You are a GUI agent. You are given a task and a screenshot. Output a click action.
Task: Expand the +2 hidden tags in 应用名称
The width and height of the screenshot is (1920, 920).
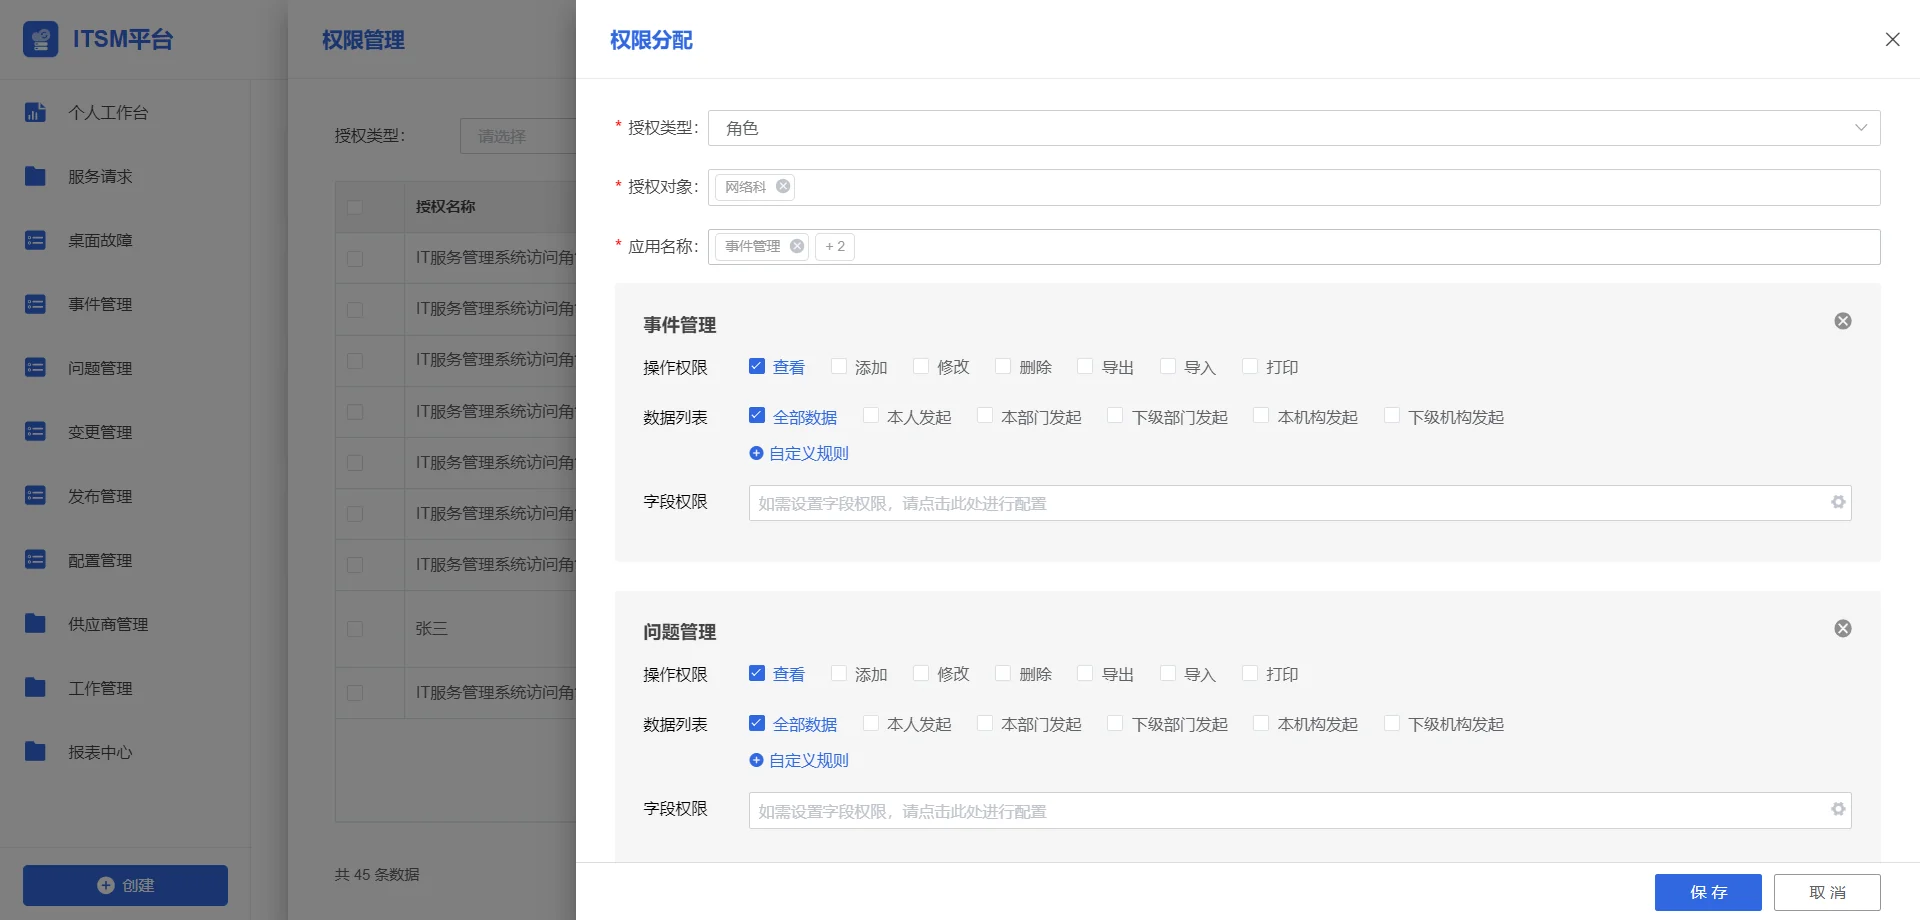835,246
